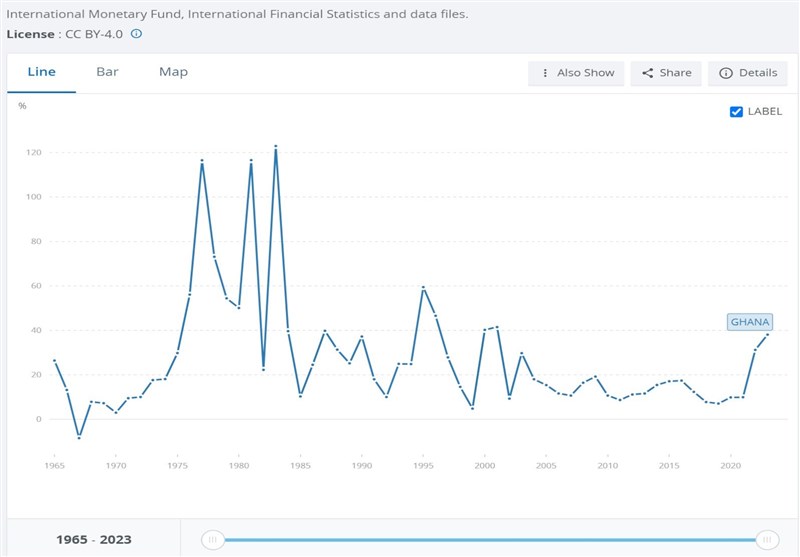
Task: Click the three-dot icon in Also Show
Action: point(545,73)
